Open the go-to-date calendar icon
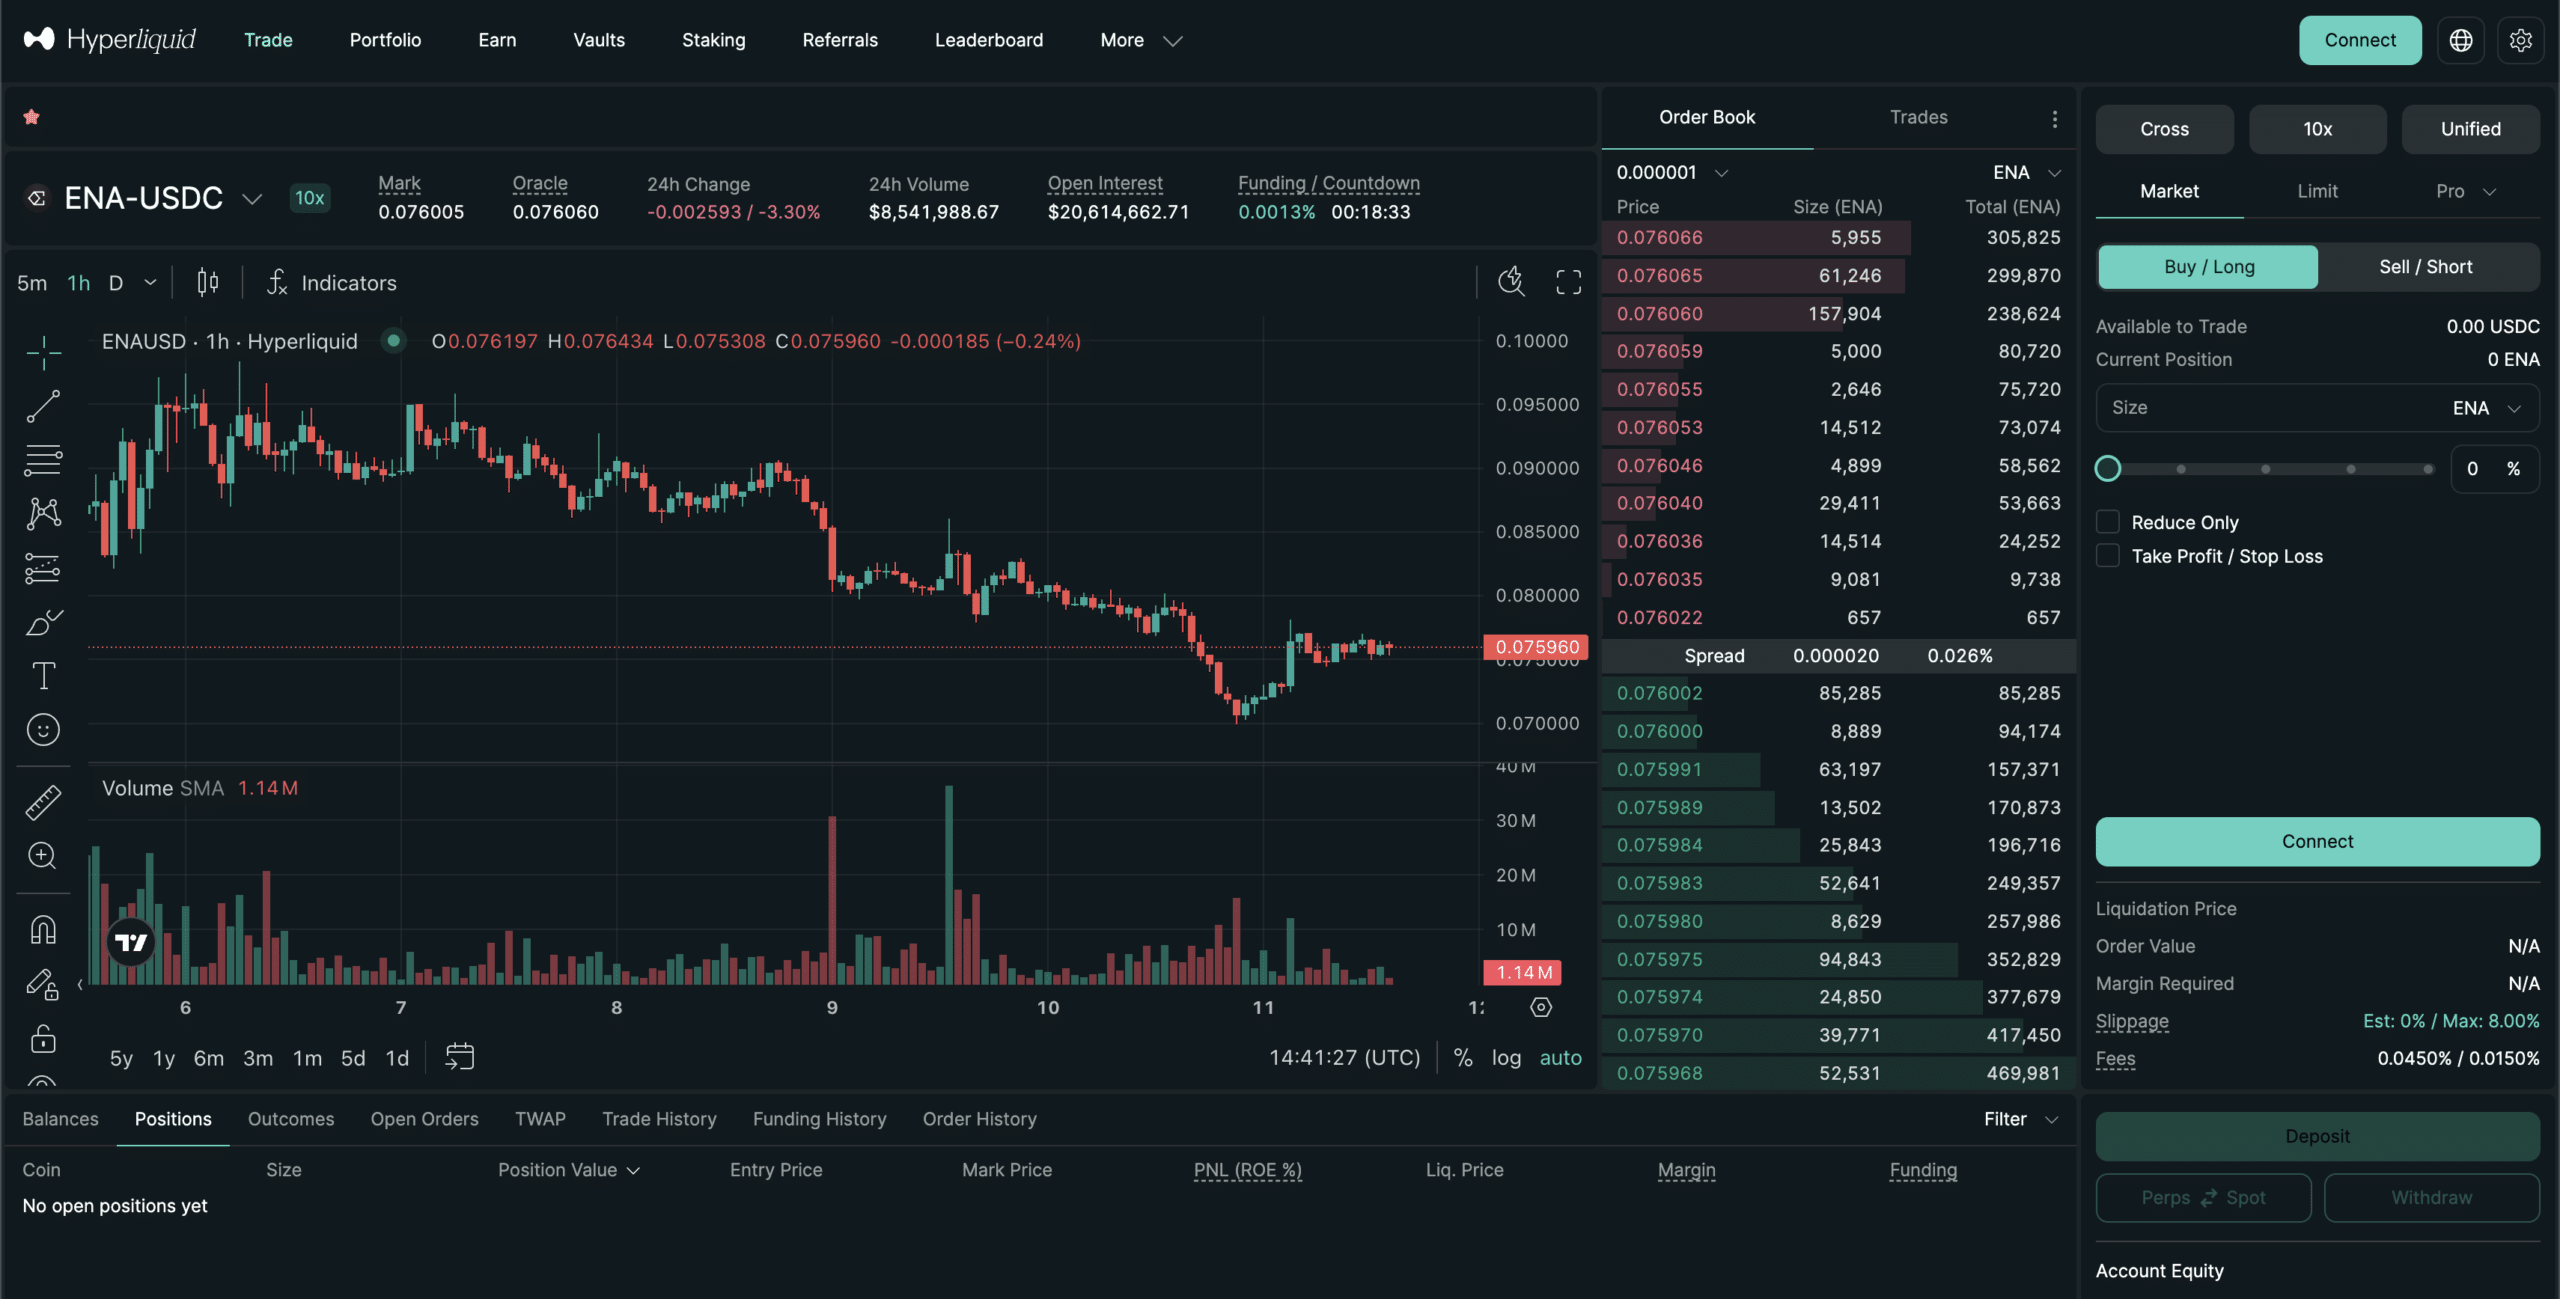Image resolution: width=2560 pixels, height=1299 pixels. pos(459,1057)
